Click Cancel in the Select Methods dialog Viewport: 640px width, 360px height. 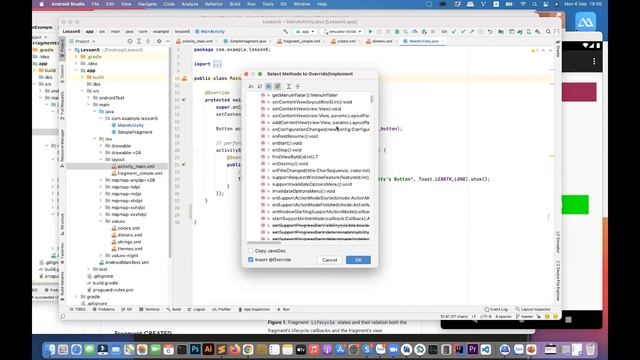click(x=329, y=260)
